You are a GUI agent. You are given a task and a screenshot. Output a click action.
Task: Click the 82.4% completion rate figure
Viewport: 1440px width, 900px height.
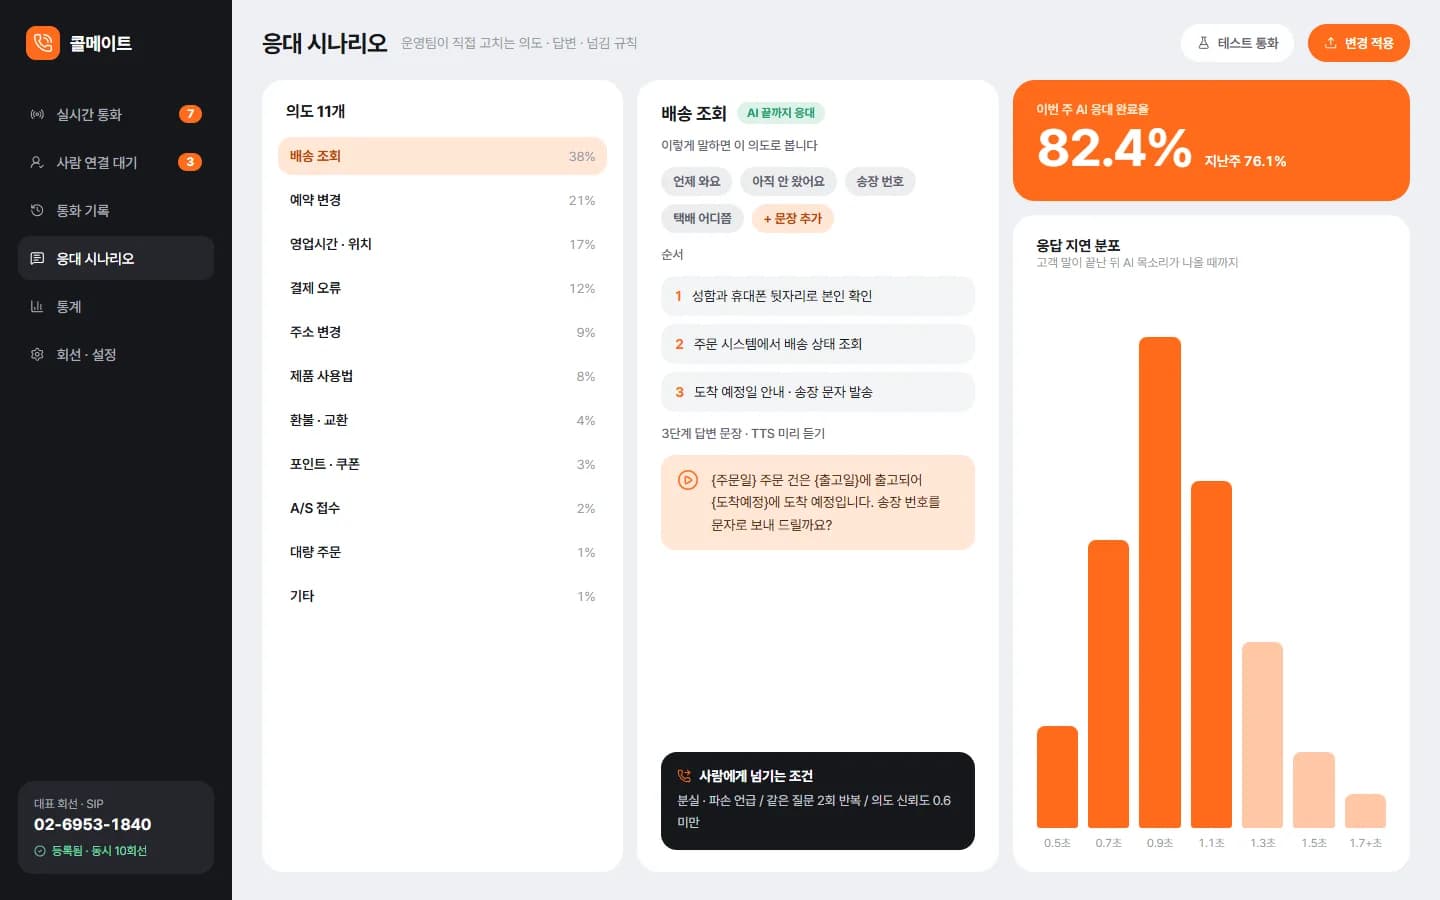click(1114, 148)
